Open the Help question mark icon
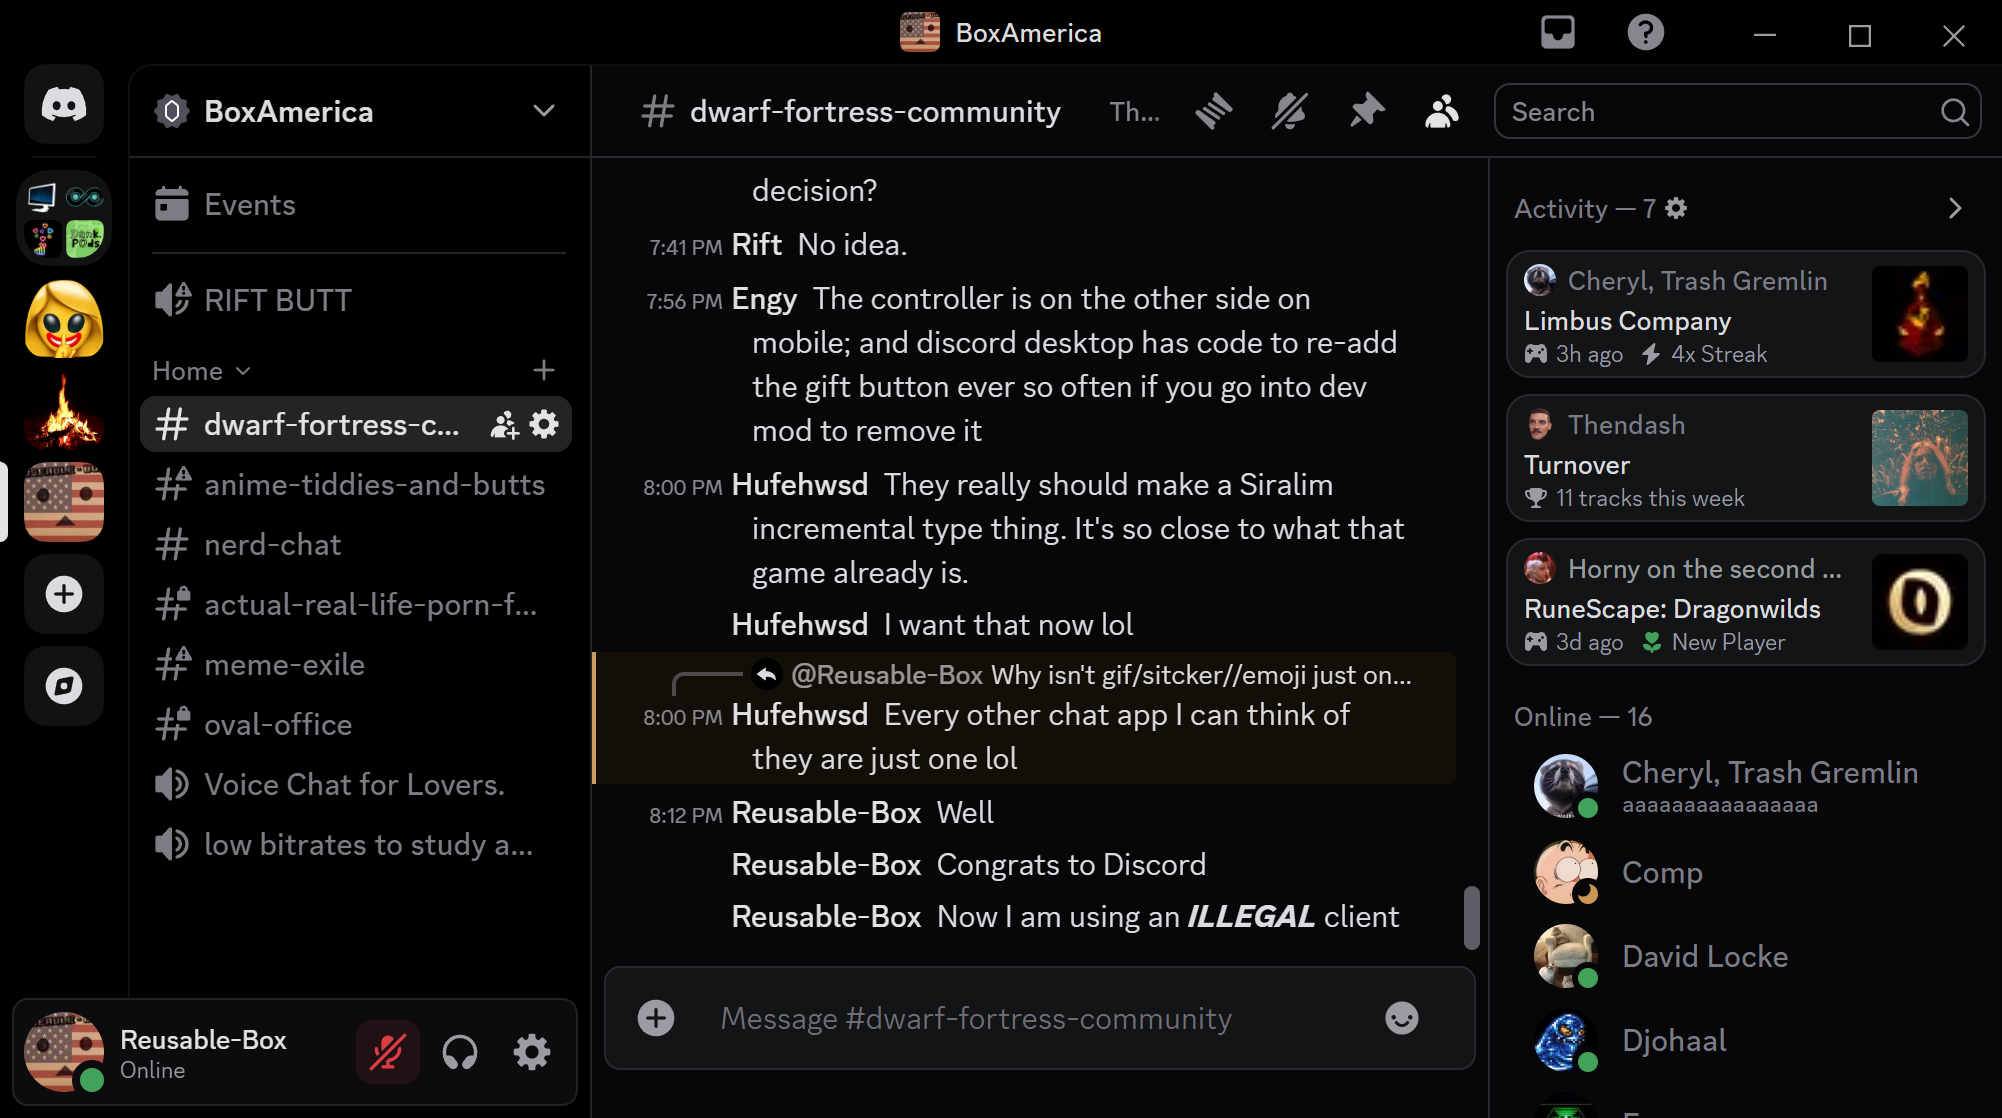The height and width of the screenshot is (1118, 2002). click(x=1645, y=33)
